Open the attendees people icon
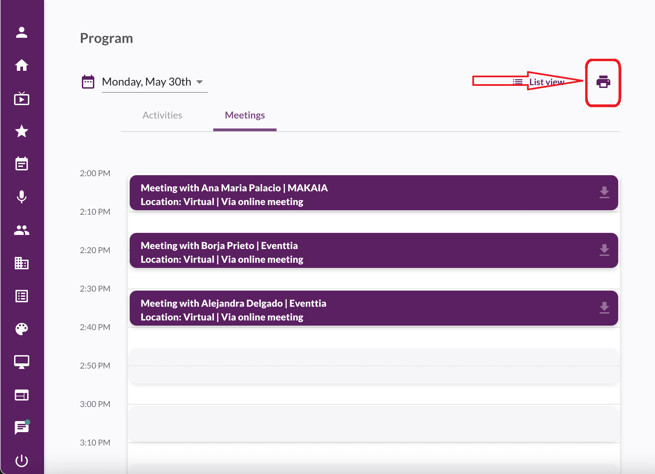655x474 pixels. point(21,230)
